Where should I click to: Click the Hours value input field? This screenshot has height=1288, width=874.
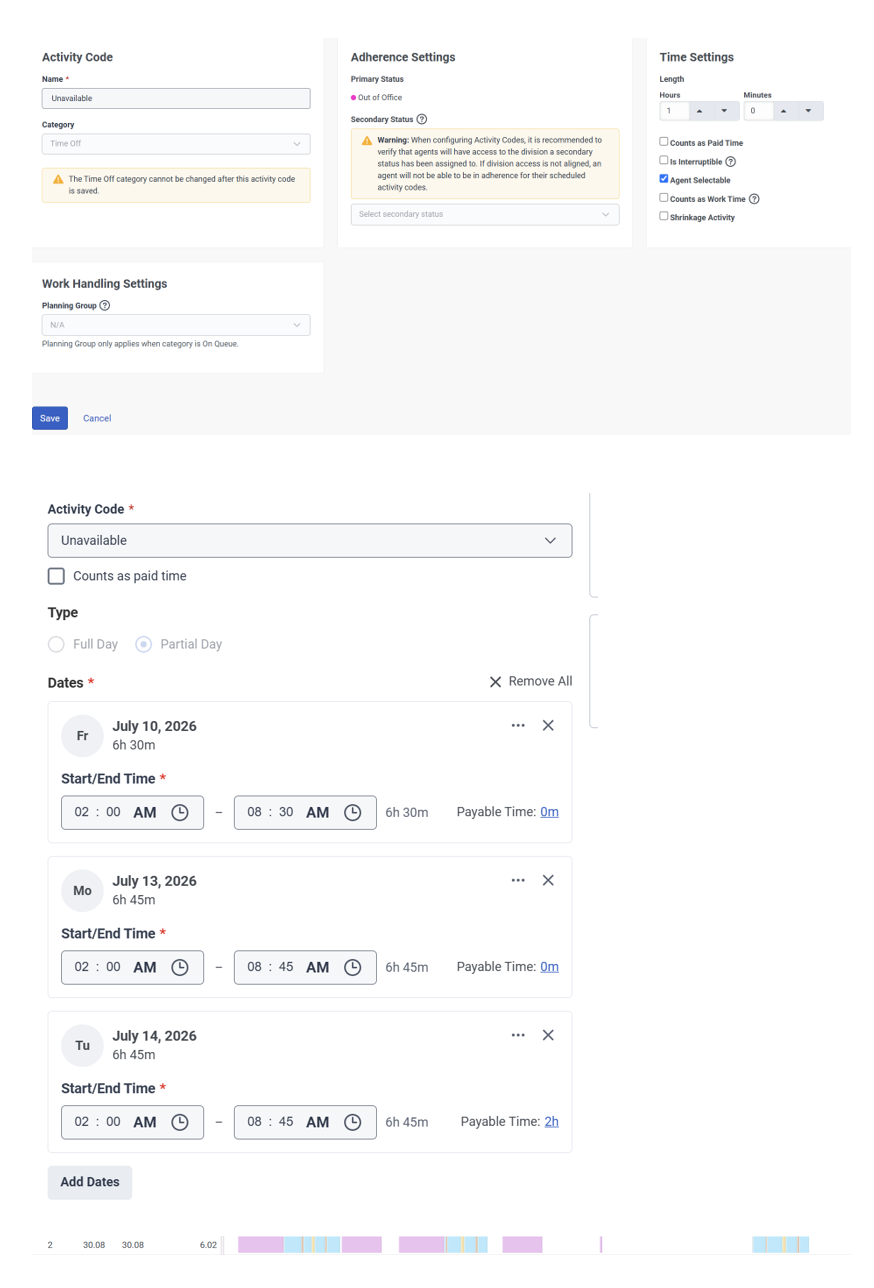point(674,111)
